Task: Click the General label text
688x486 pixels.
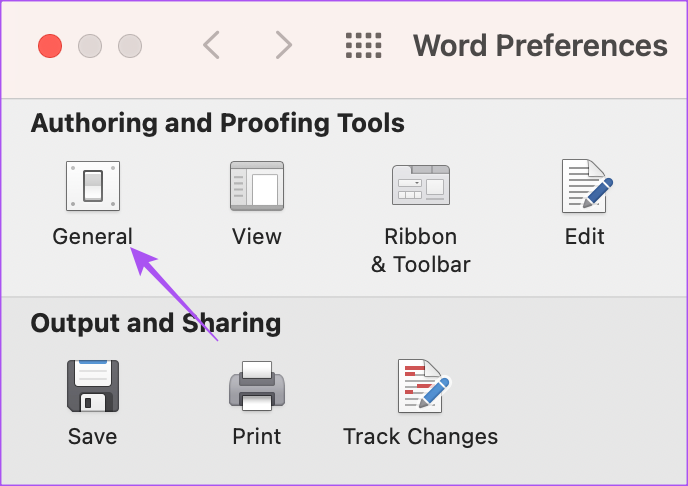Action: point(92,236)
